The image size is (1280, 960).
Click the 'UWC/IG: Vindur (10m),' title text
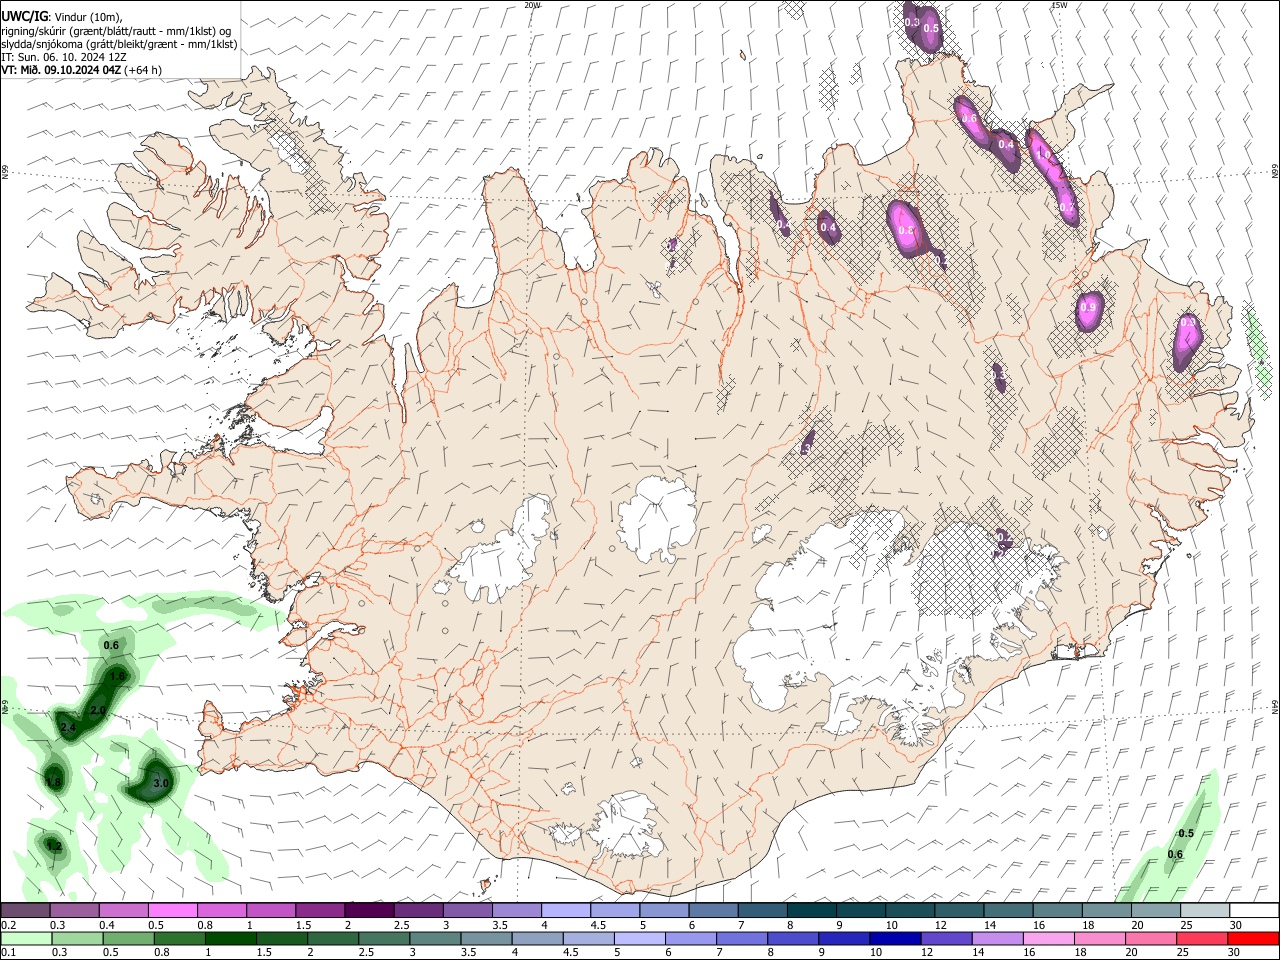point(61,17)
